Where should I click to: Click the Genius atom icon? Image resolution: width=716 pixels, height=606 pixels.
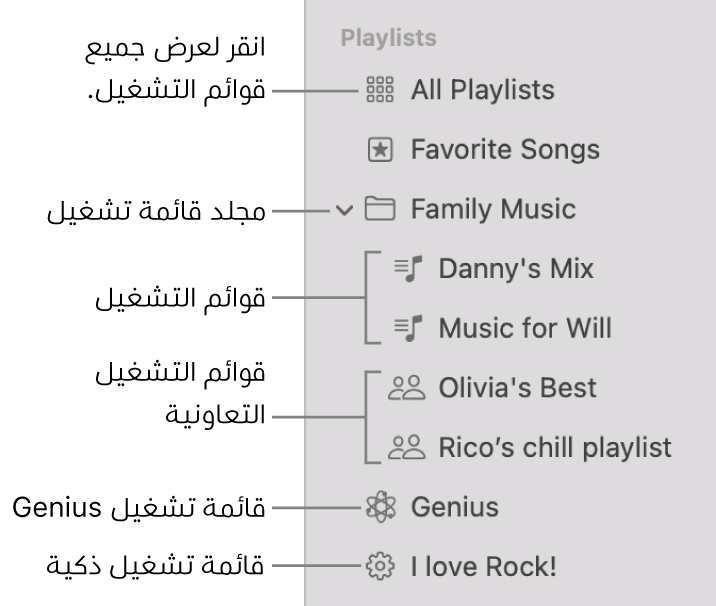click(x=377, y=508)
